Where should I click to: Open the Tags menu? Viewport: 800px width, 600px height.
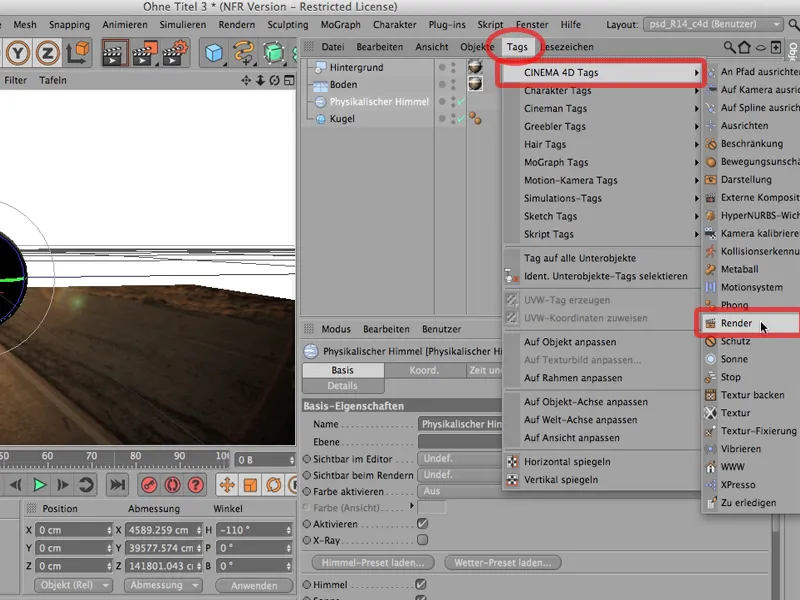pyautogui.click(x=517, y=47)
